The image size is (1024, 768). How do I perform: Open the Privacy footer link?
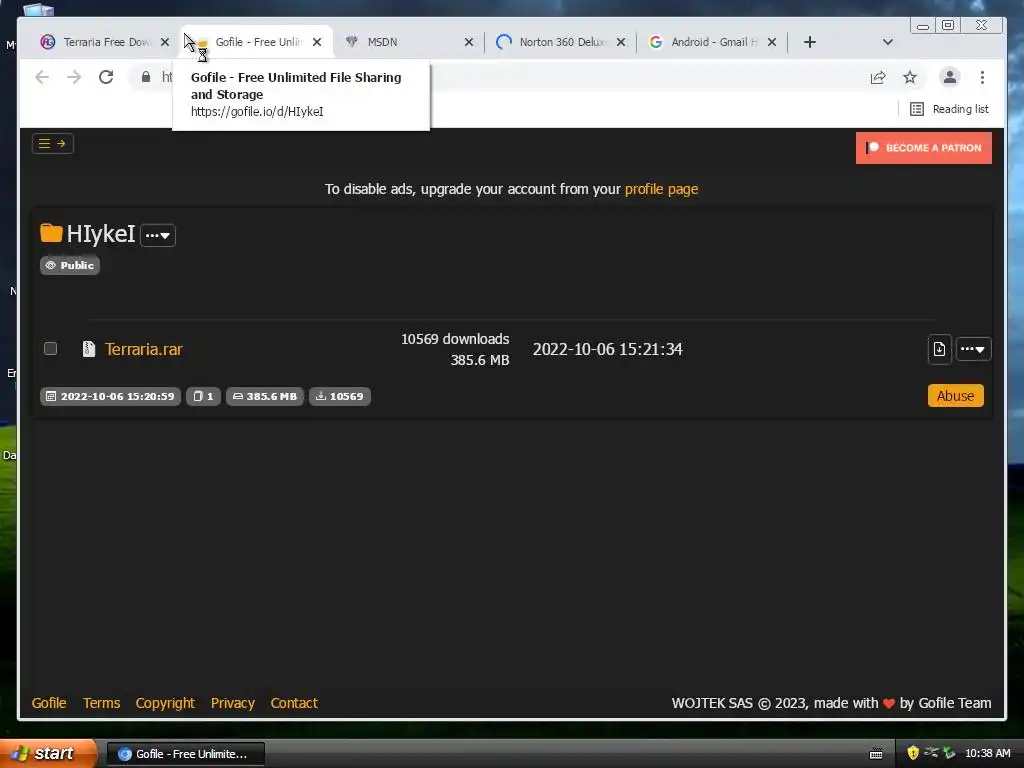click(x=232, y=703)
